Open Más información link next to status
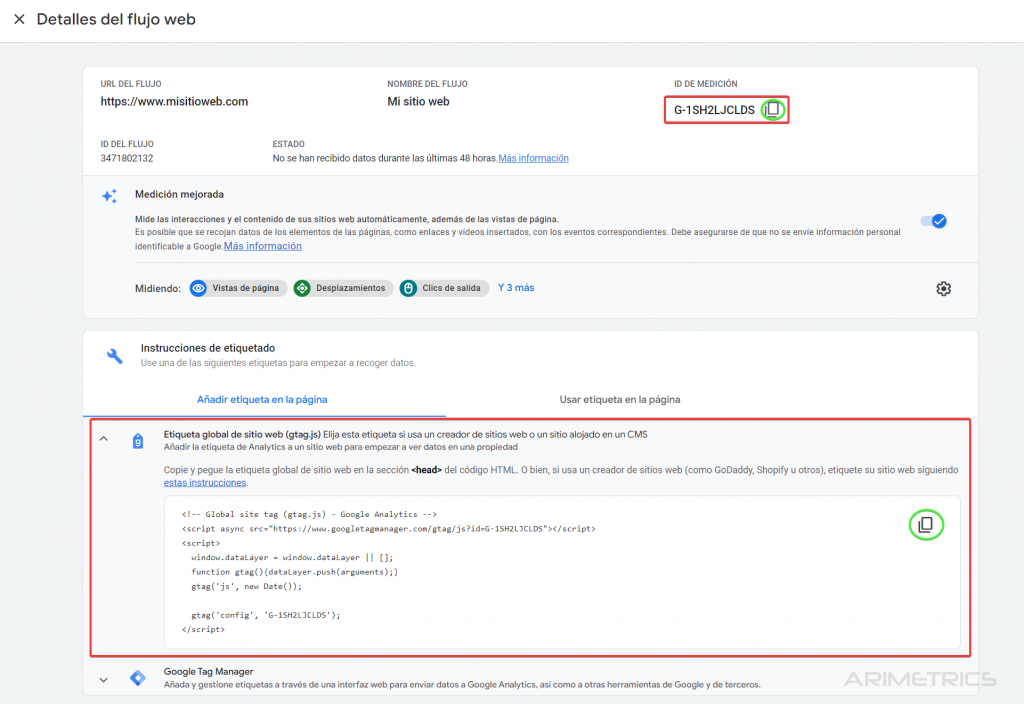1024x704 pixels. [533, 158]
